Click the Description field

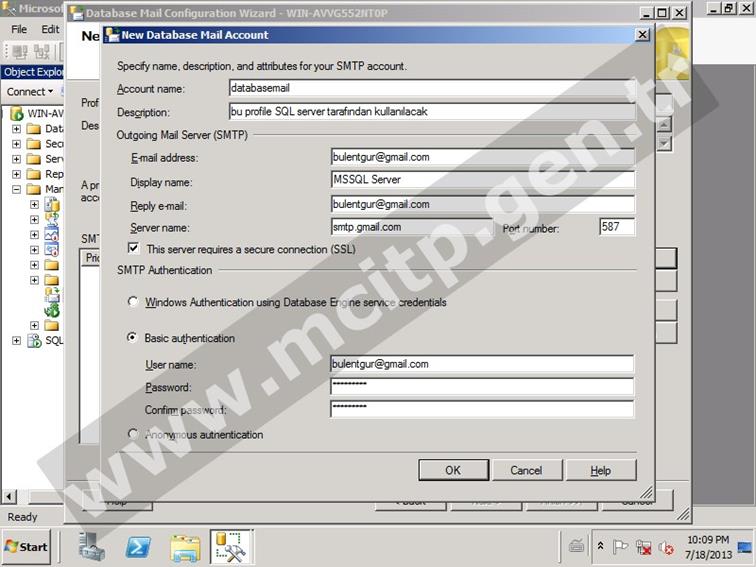pyautogui.click(x=432, y=112)
